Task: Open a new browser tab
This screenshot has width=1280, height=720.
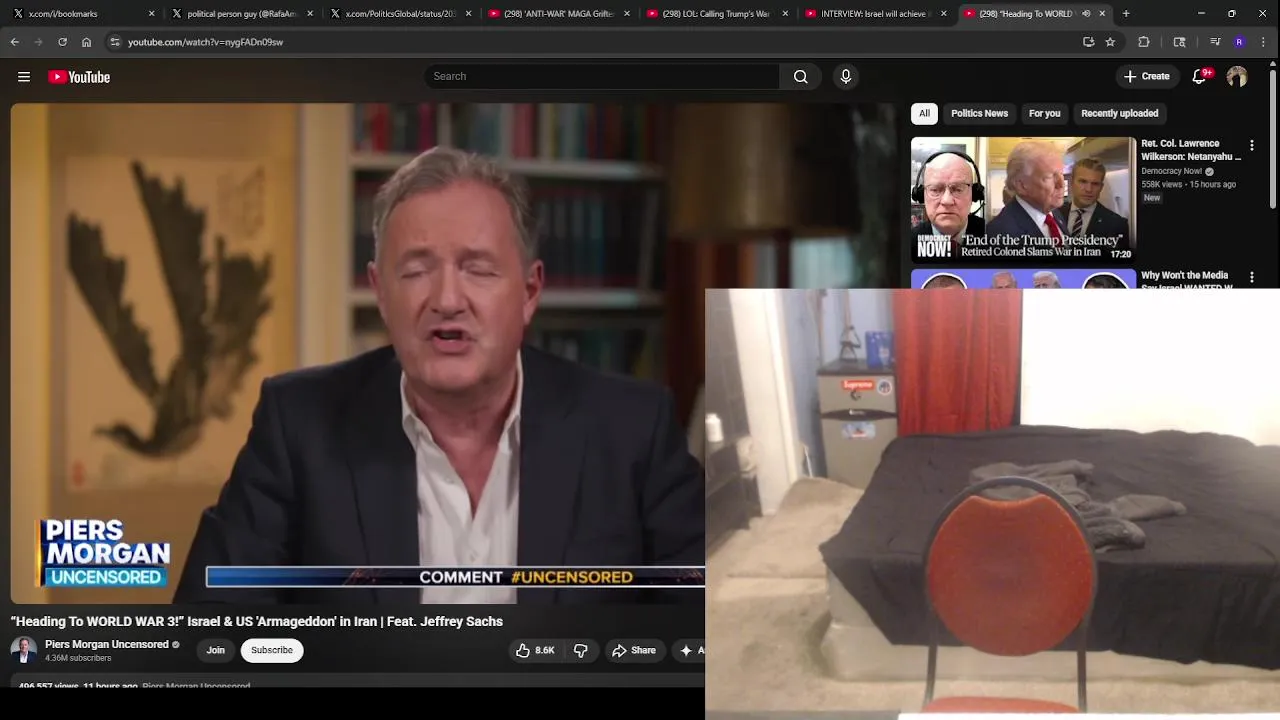Action: coord(1126,14)
